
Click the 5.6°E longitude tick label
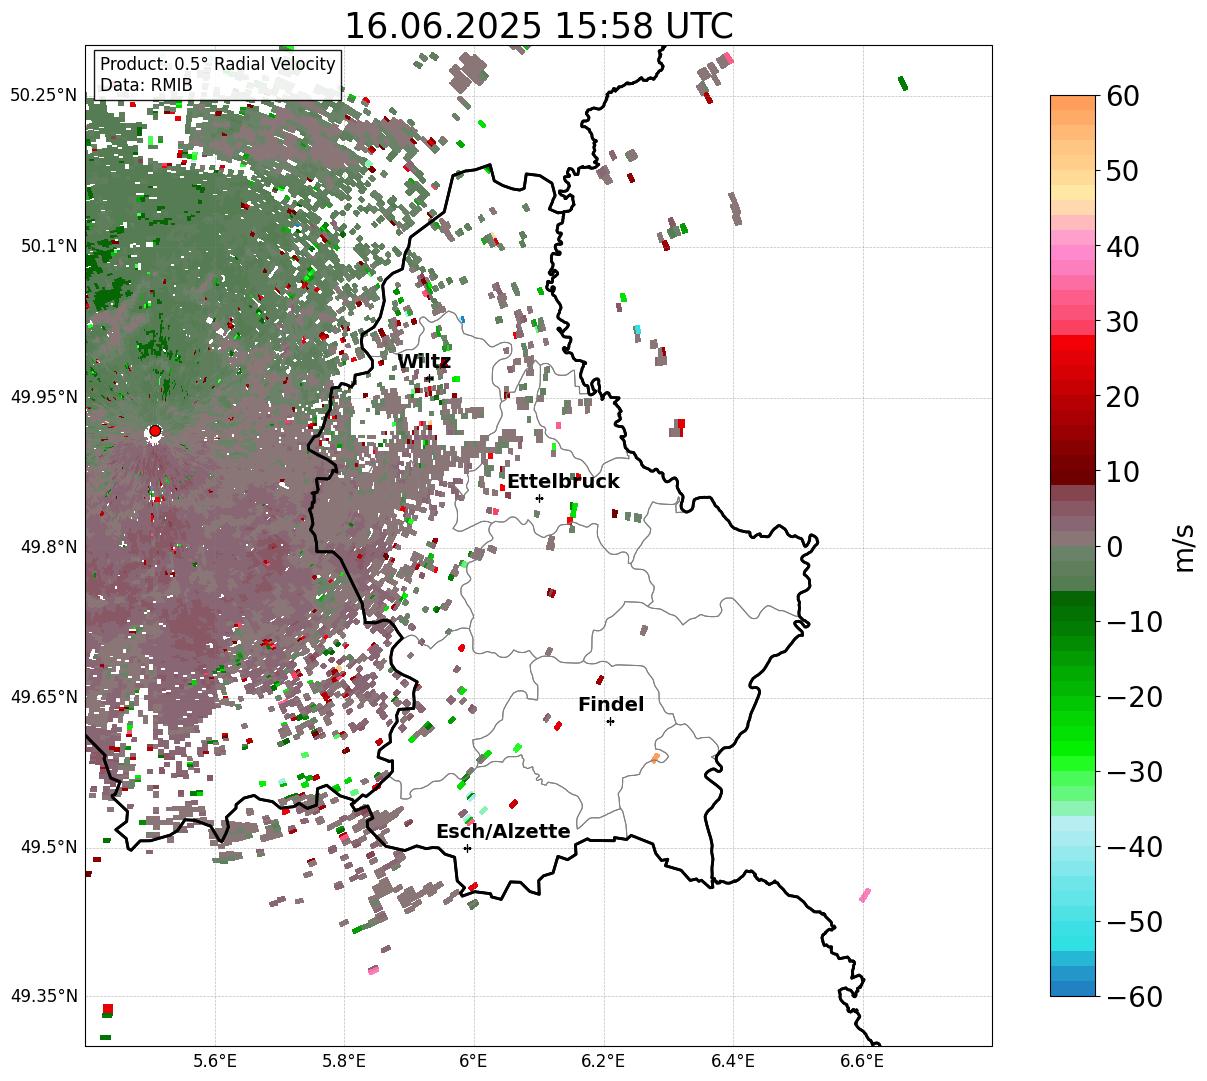tap(215, 1062)
